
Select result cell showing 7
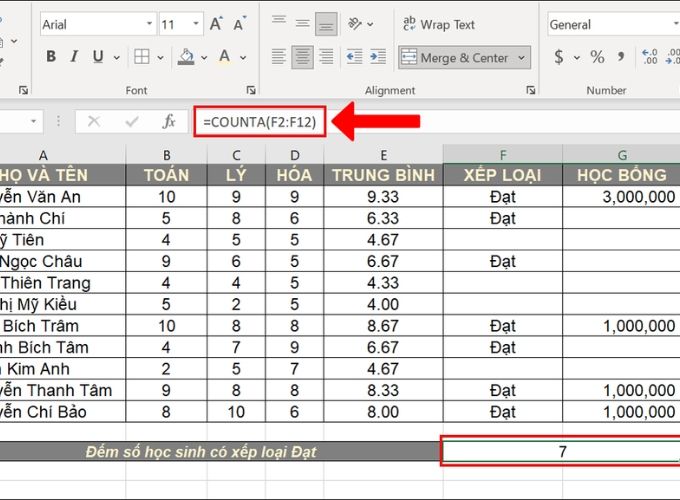562,451
